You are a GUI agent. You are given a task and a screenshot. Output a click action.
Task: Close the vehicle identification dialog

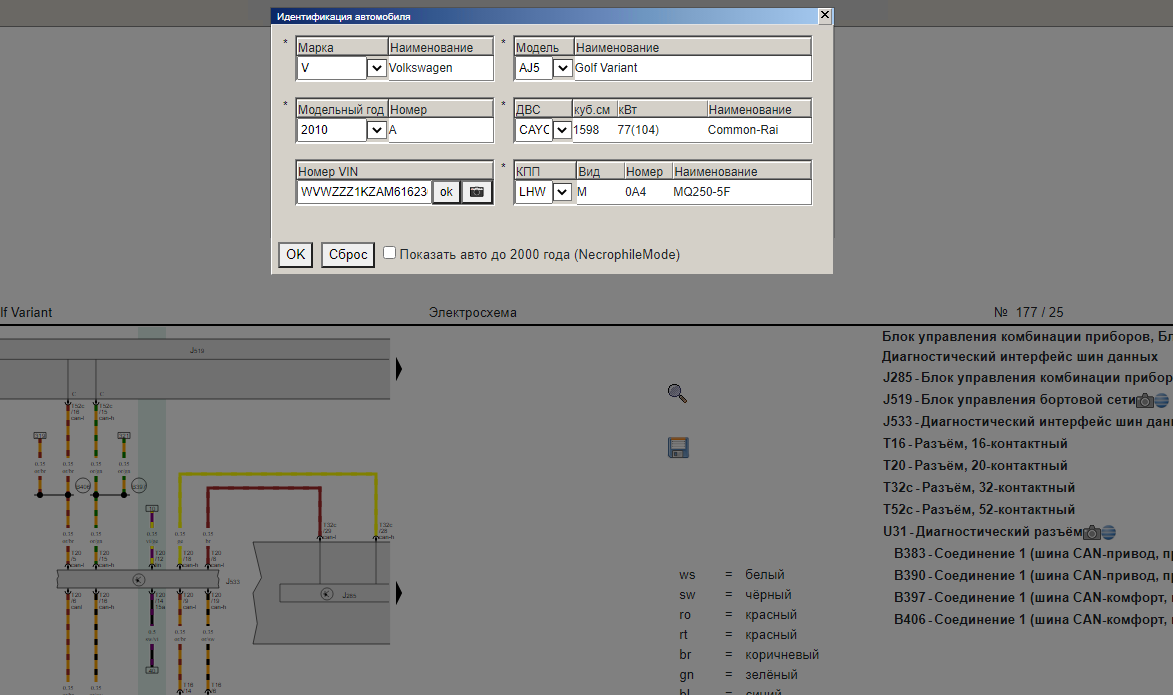tap(824, 15)
